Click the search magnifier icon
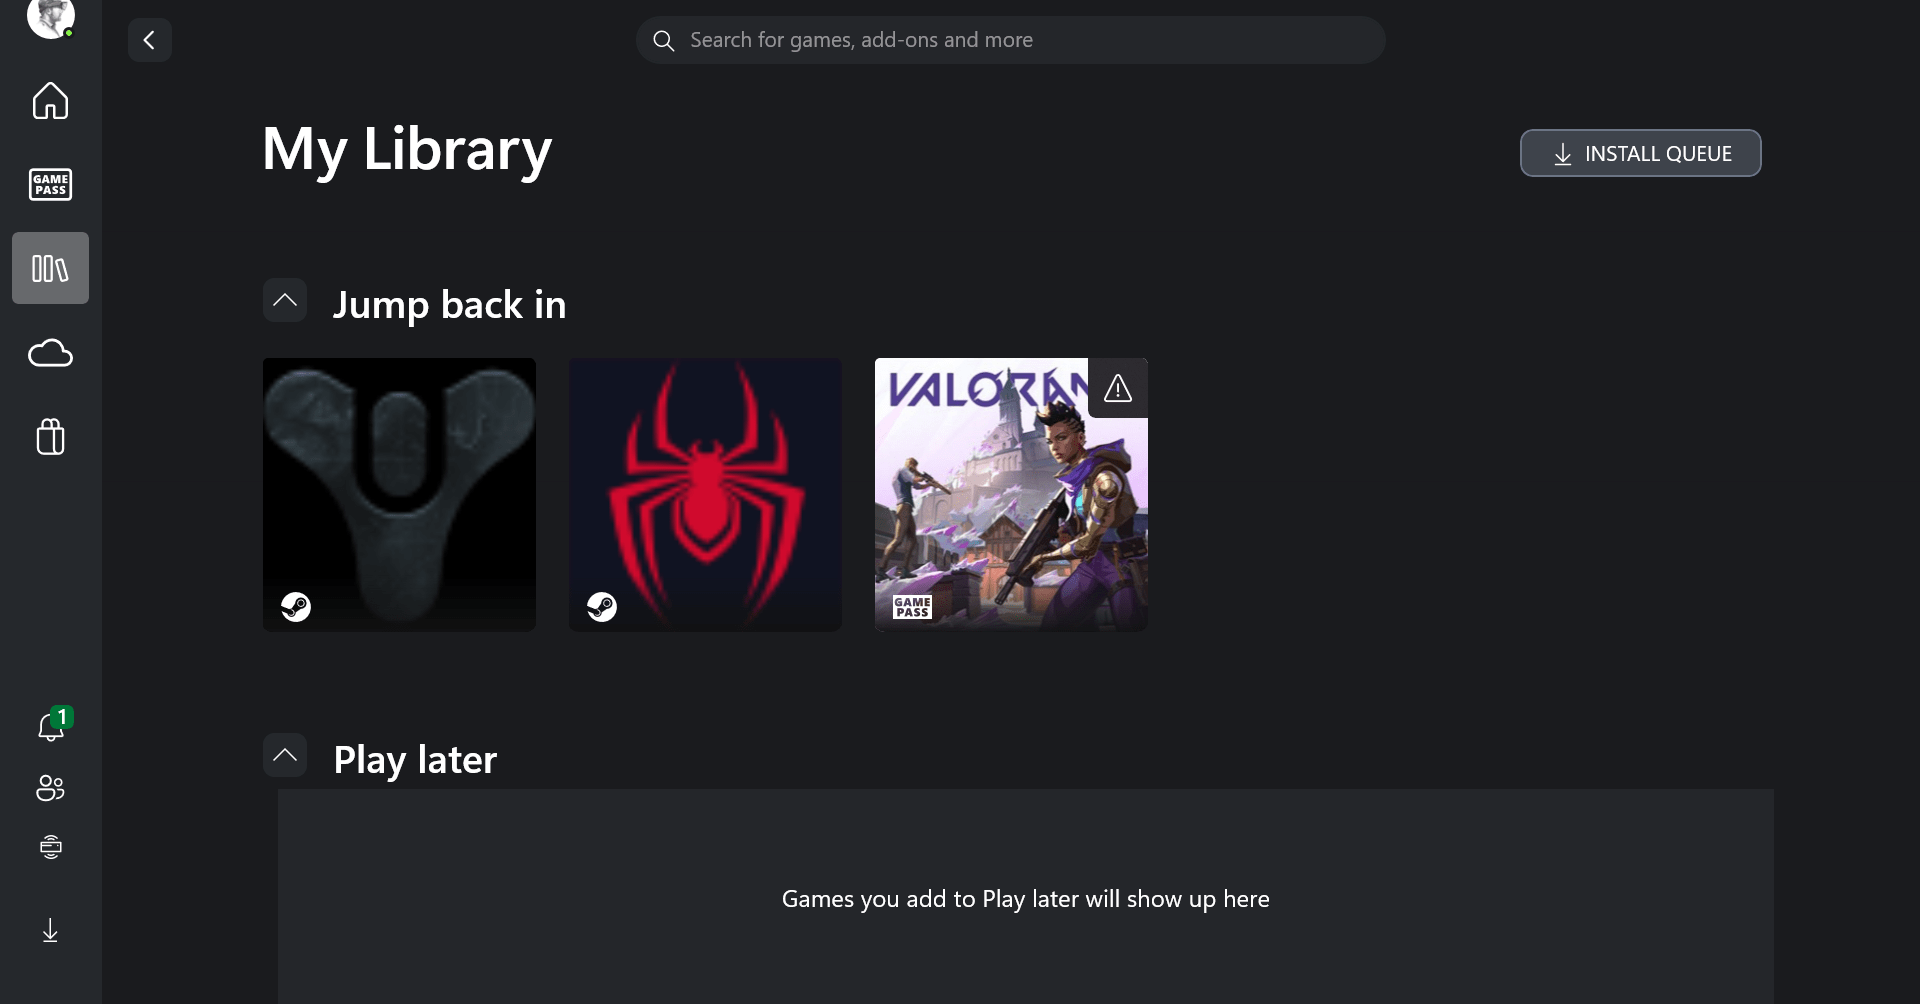This screenshot has height=1004, width=1920. 664,40
